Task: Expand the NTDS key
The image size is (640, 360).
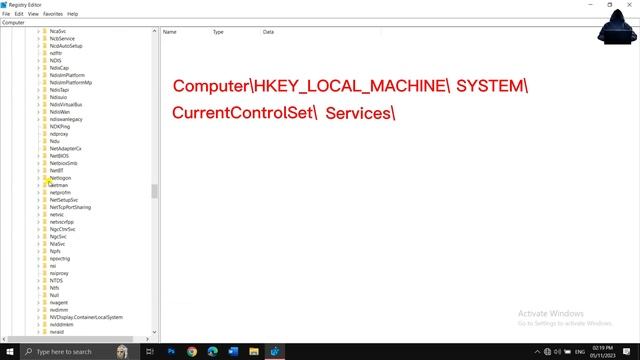Action: pos(38,280)
